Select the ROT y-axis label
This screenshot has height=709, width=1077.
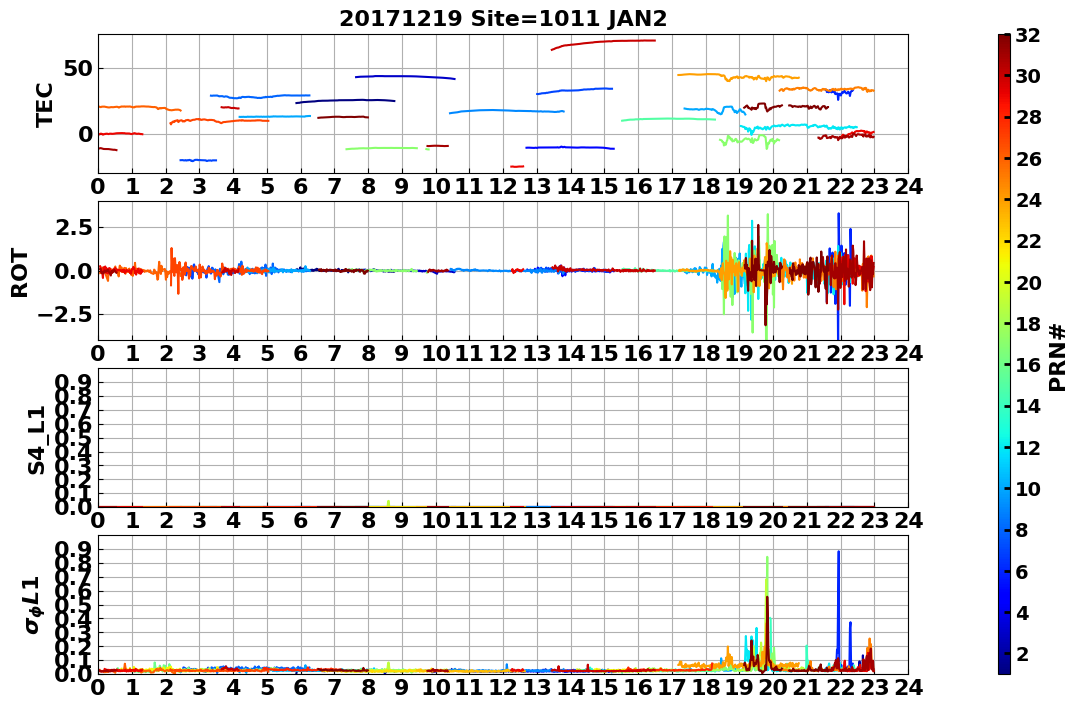(x=21, y=272)
